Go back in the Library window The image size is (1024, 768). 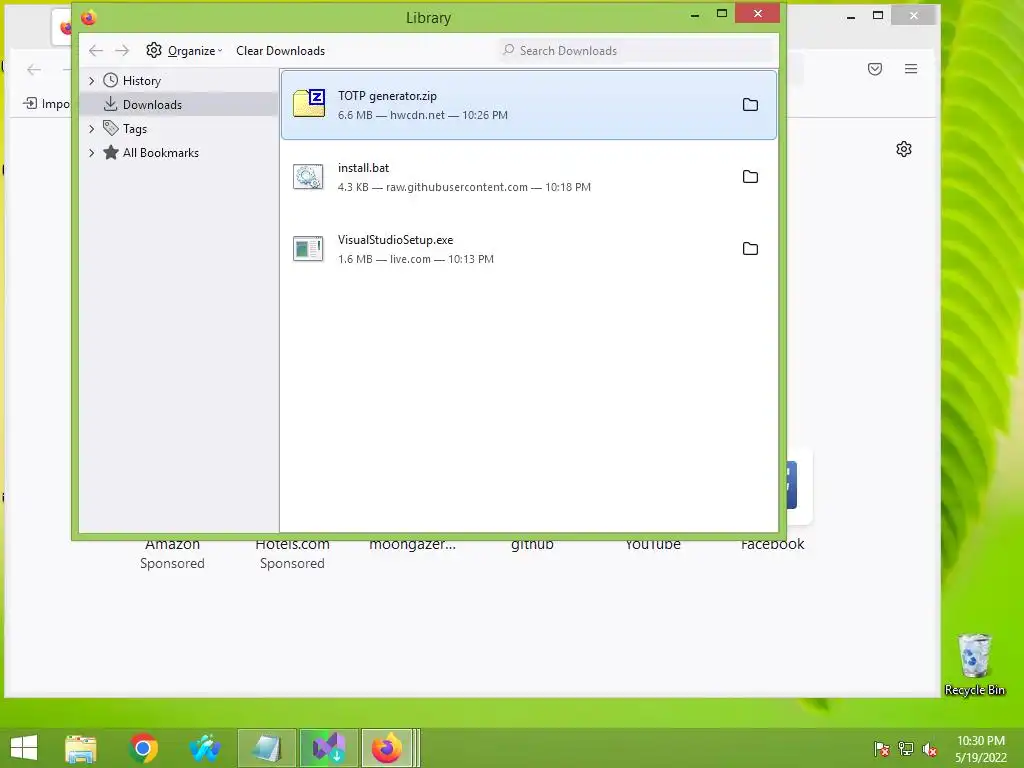click(x=96, y=50)
